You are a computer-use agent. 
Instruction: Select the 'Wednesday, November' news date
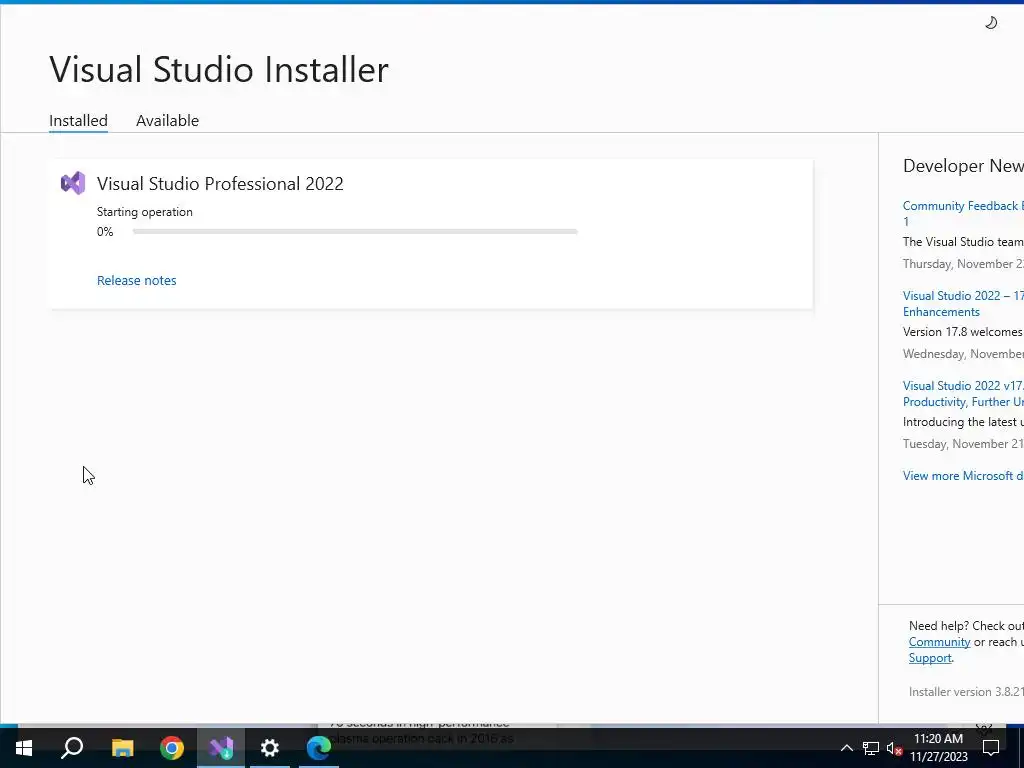[963, 354]
